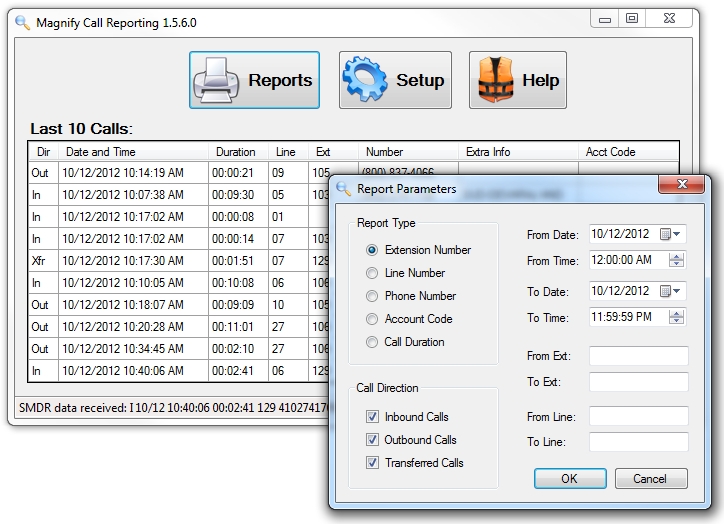Select the call at 10/12/2012 10:20:28 AM
Screen dimensions: 724x524
[179, 327]
